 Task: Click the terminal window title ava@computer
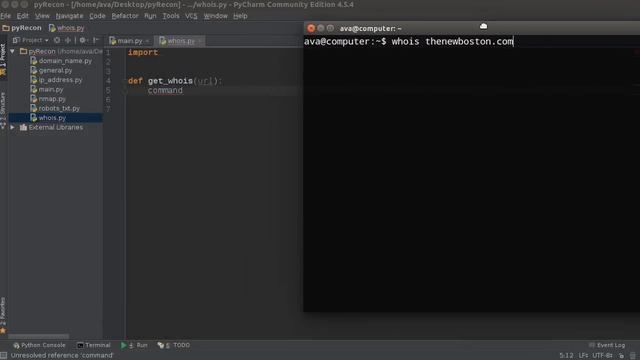click(x=371, y=29)
